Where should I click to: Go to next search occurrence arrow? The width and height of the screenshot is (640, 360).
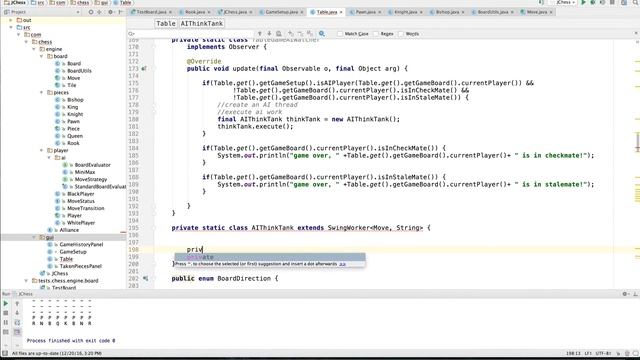click(x=269, y=33)
